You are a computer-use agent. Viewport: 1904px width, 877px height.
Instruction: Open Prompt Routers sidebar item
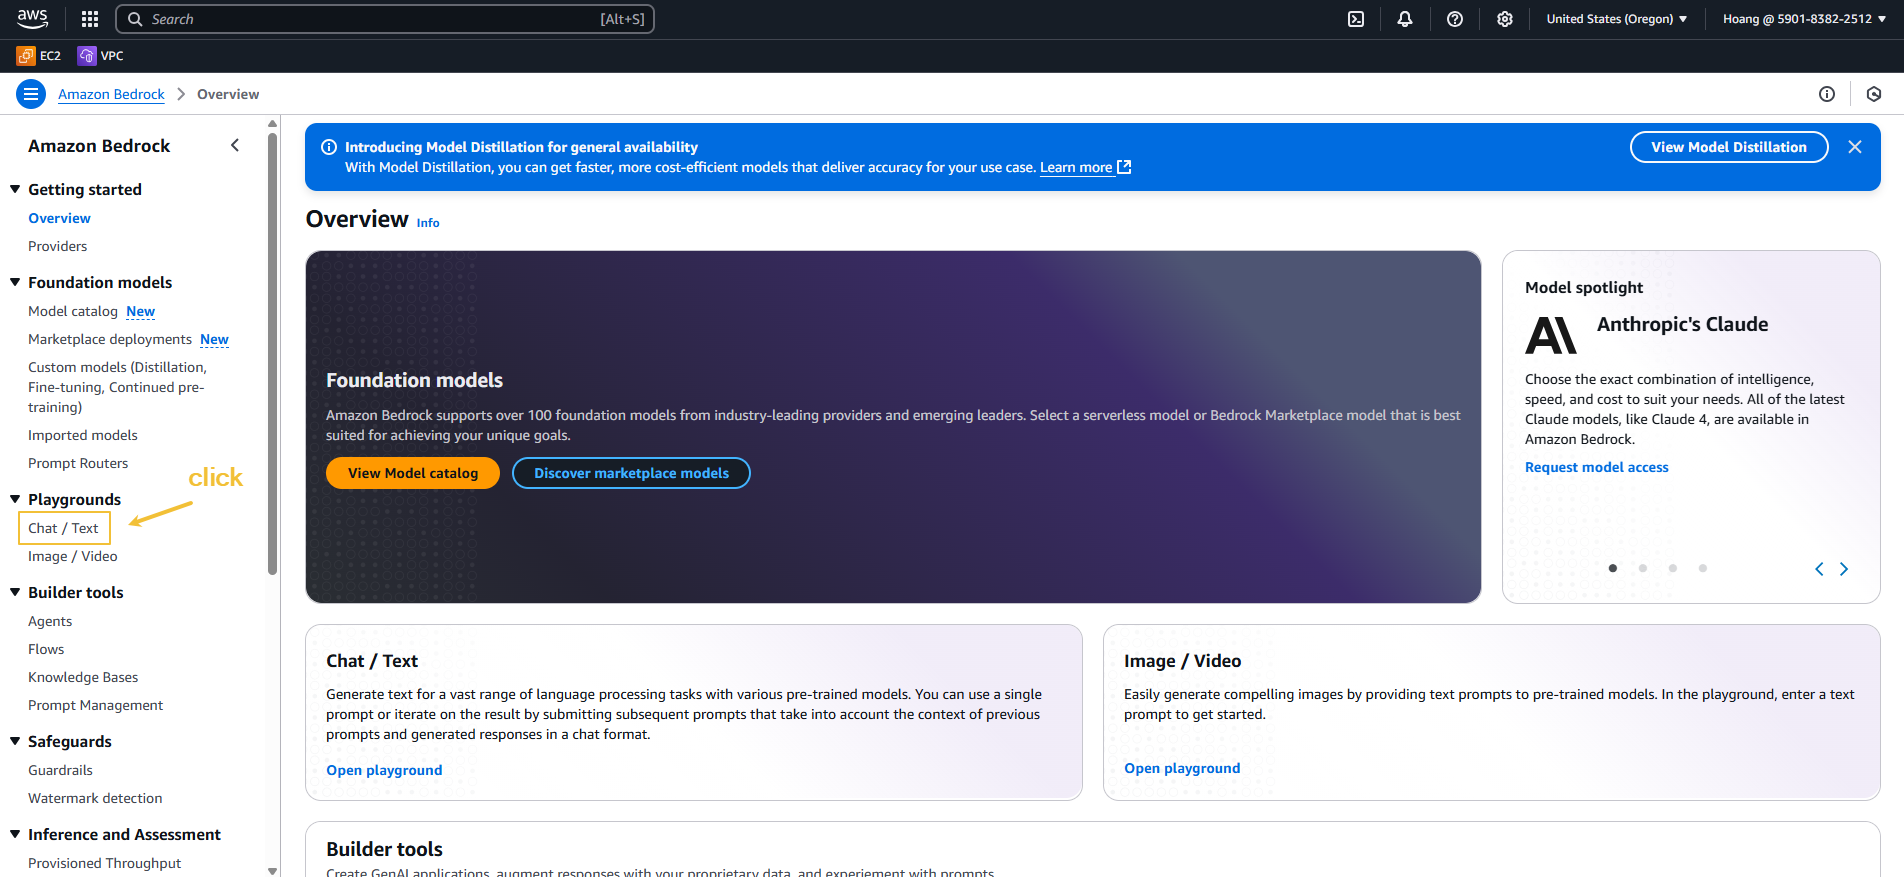tap(78, 463)
